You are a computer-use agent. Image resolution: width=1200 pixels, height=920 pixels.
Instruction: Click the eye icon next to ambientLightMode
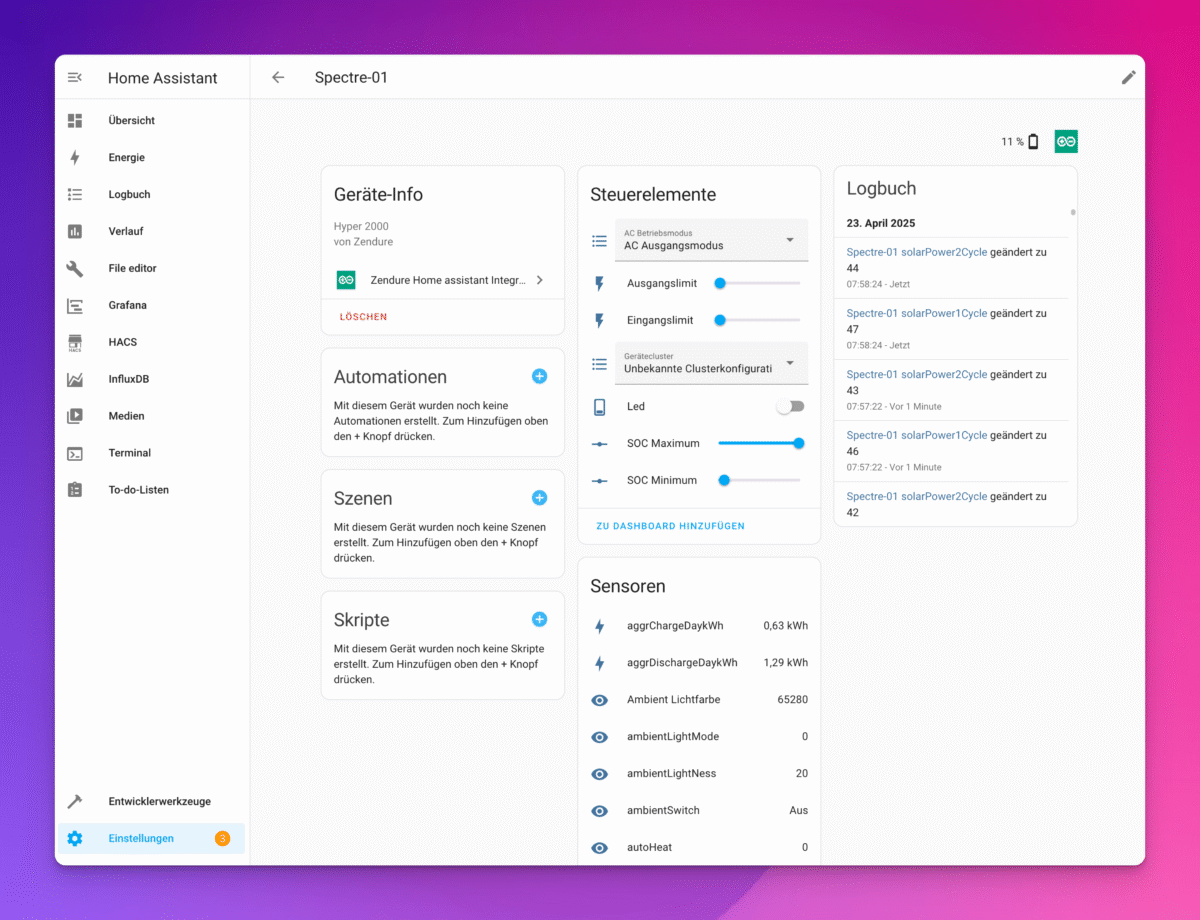[x=600, y=737]
